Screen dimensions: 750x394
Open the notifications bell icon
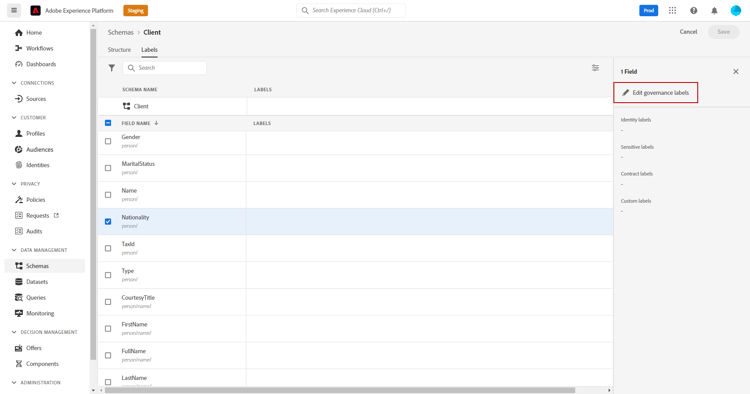click(x=714, y=11)
